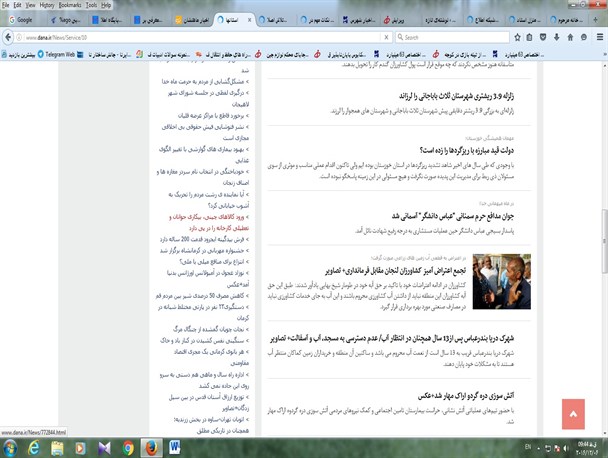This screenshot has width=608, height=458.
Task: Switch to the اخبار هاشتان tab
Action: pos(192,20)
